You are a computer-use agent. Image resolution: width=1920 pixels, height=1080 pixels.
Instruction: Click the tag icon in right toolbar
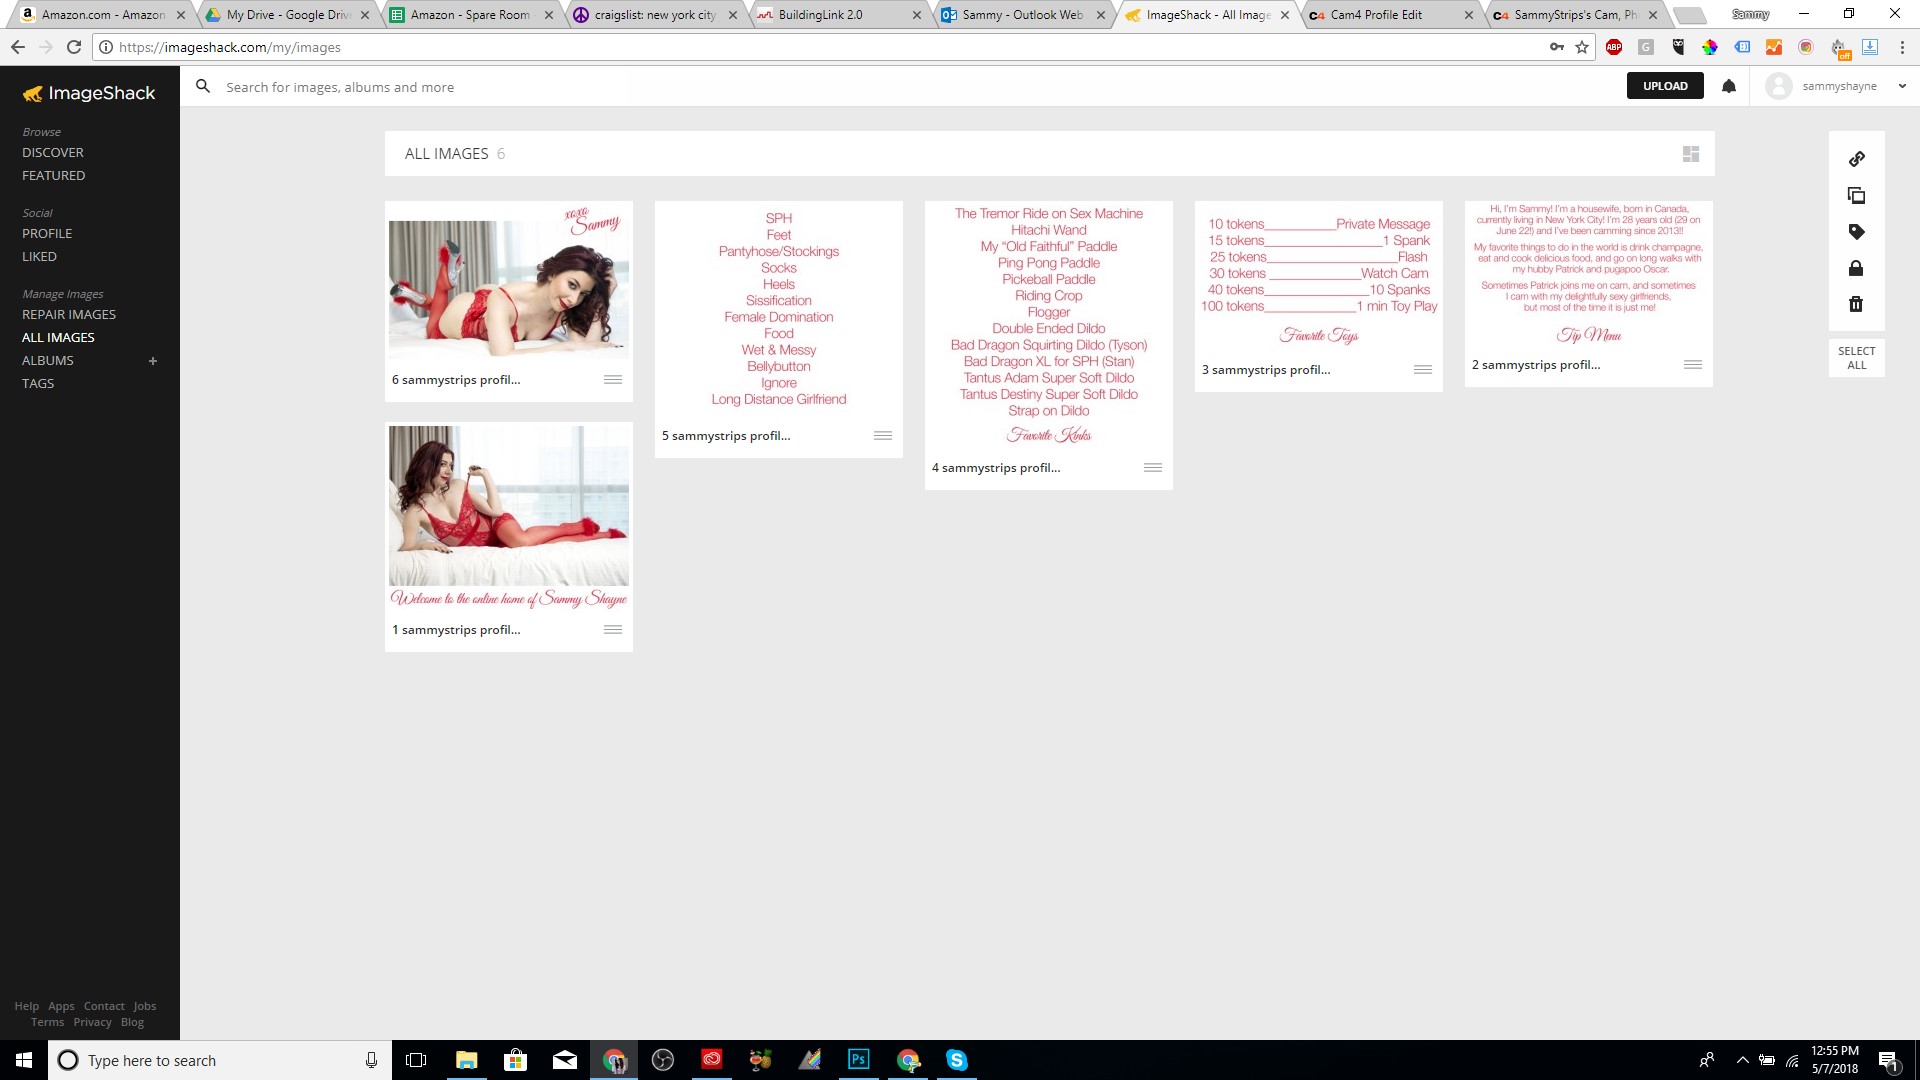click(1857, 232)
